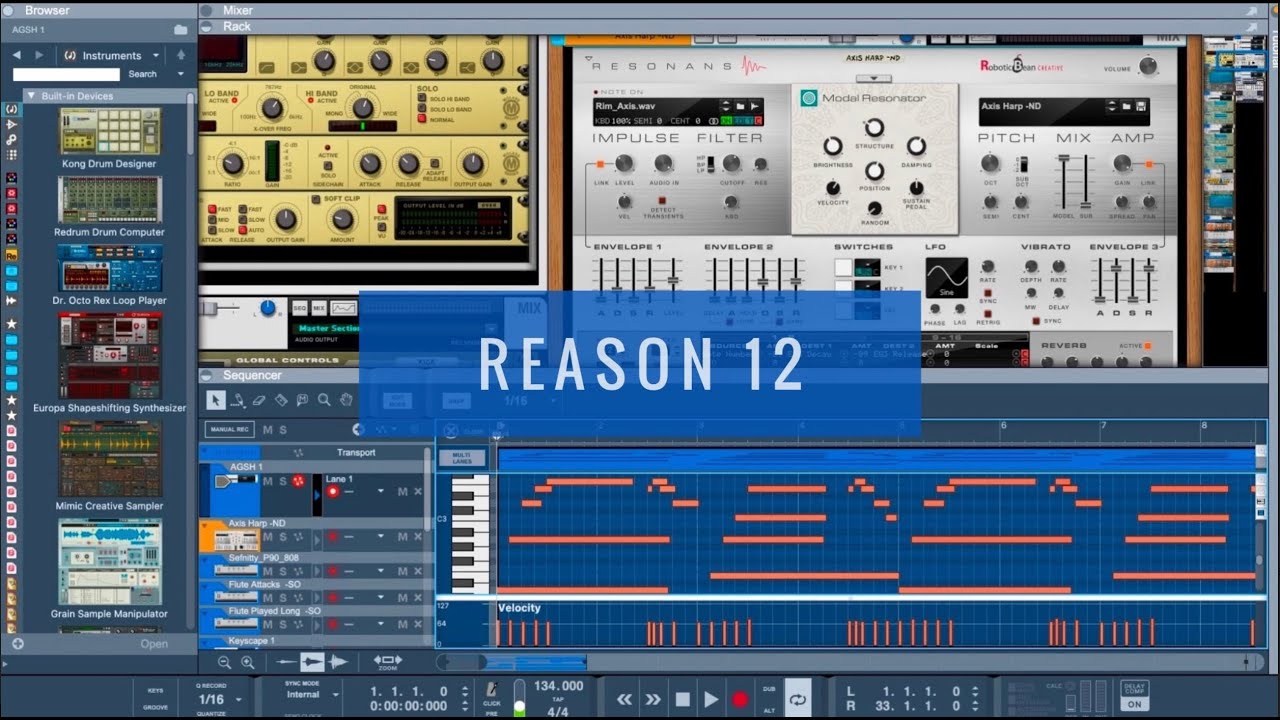
Task: Select the Hand tool in sequencer toolbar
Action: (346, 400)
